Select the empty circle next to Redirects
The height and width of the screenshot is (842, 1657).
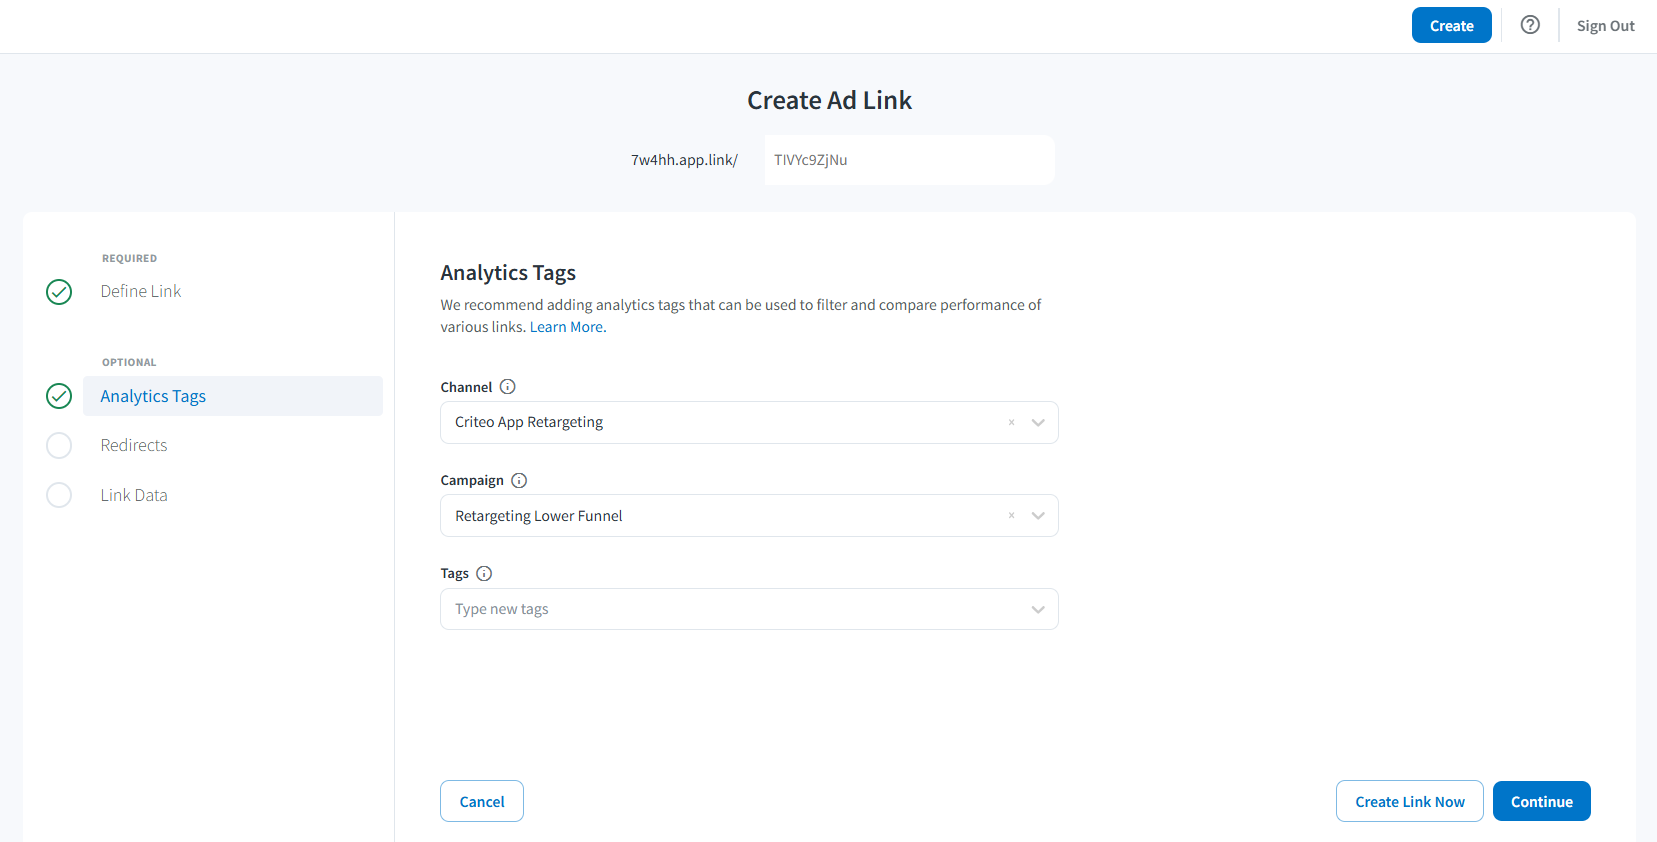click(x=59, y=445)
